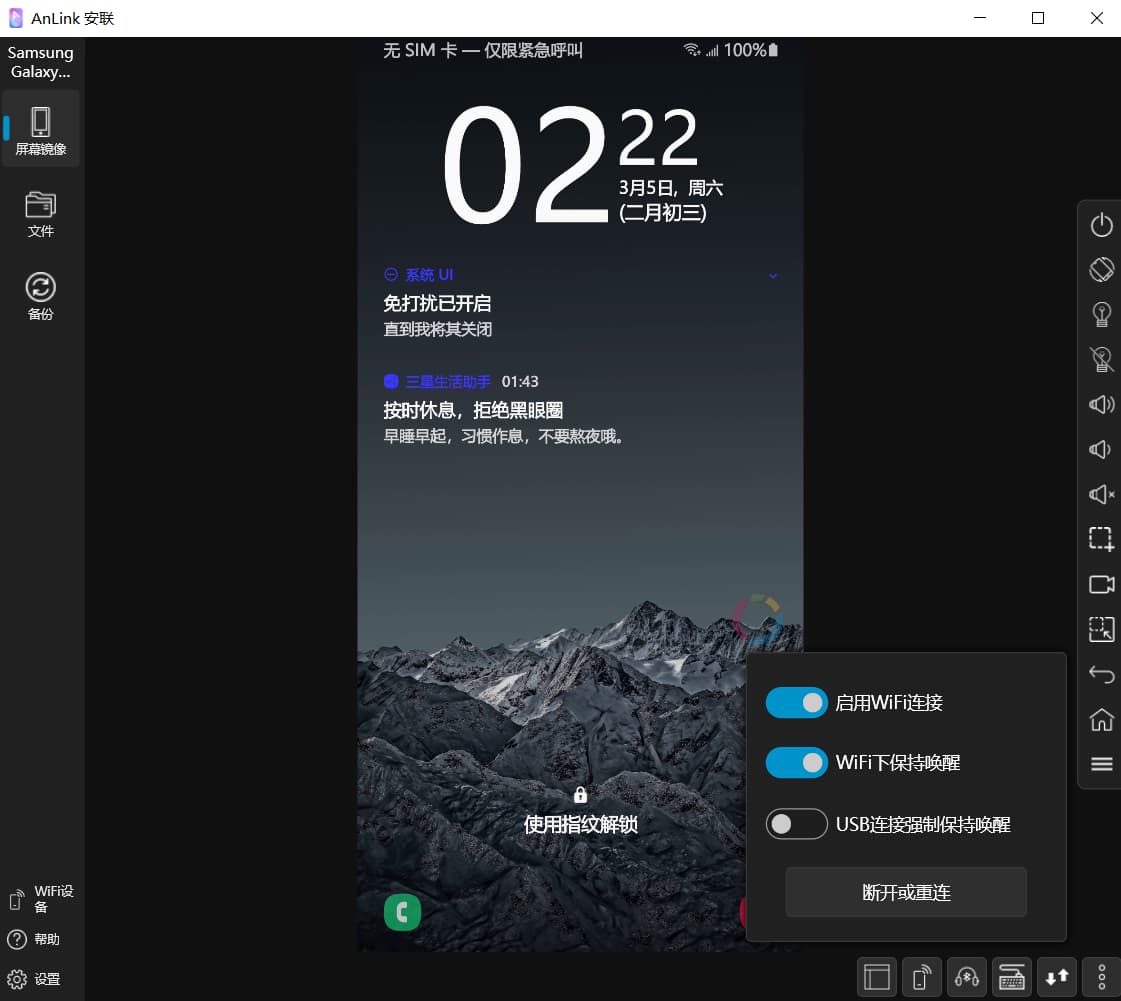Take a screenshot with dashed-square plus icon
The image size is (1121, 1001).
click(x=1101, y=539)
